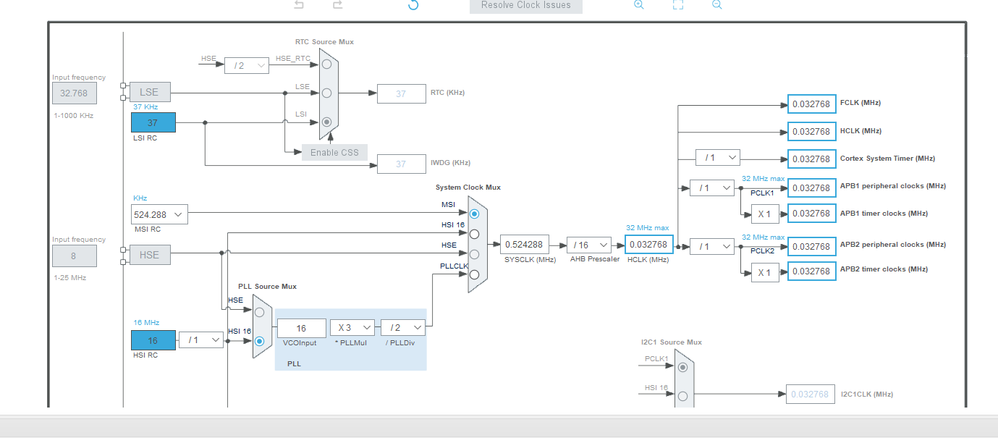Viewport: 998px width, 438px height.
Task: Select HSI 16 in I2C1 Source Mux
Action: (683, 396)
